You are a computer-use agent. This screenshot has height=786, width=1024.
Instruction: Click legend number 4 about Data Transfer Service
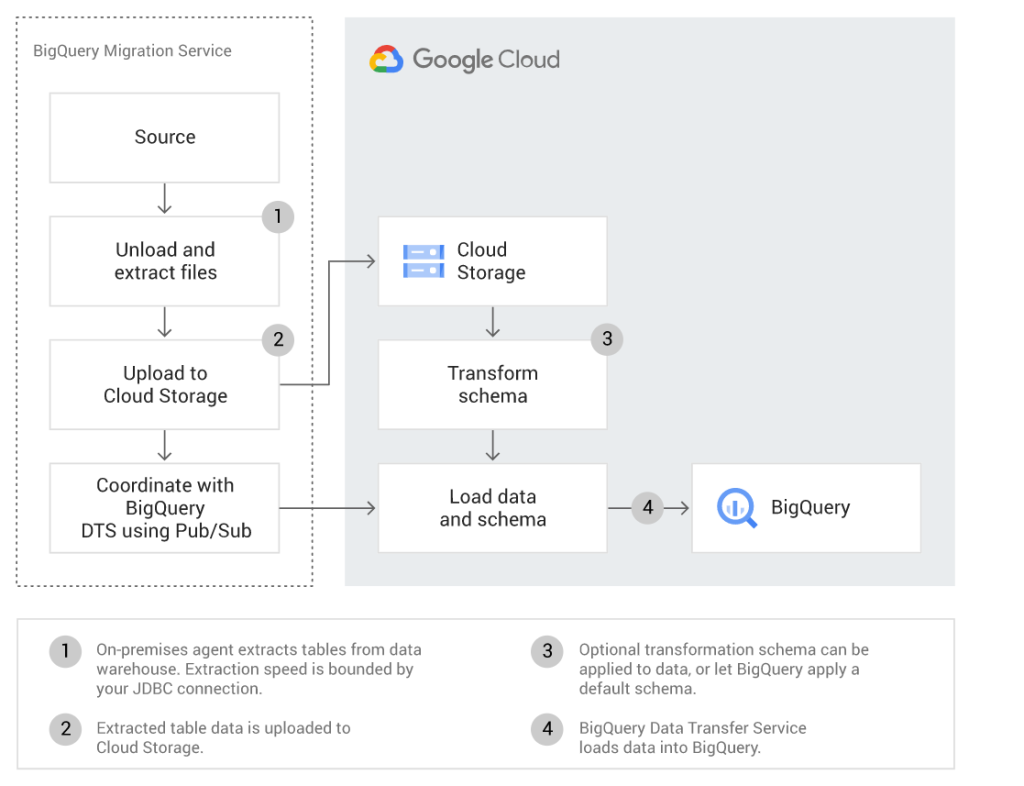click(x=546, y=729)
